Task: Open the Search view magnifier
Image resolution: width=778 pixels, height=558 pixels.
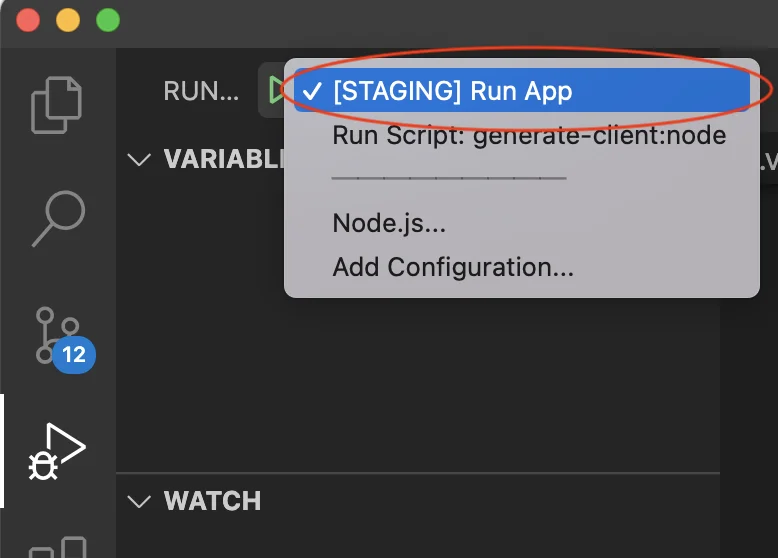Action: pyautogui.click(x=59, y=218)
